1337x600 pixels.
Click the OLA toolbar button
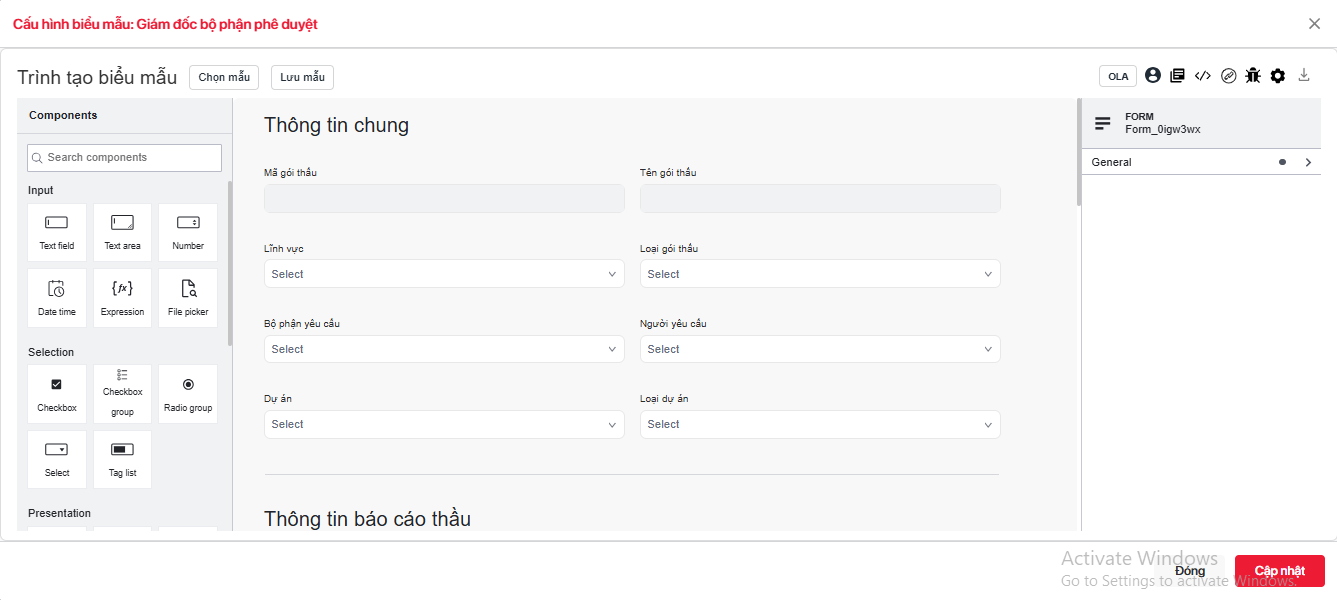click(x=1117, y=76)
